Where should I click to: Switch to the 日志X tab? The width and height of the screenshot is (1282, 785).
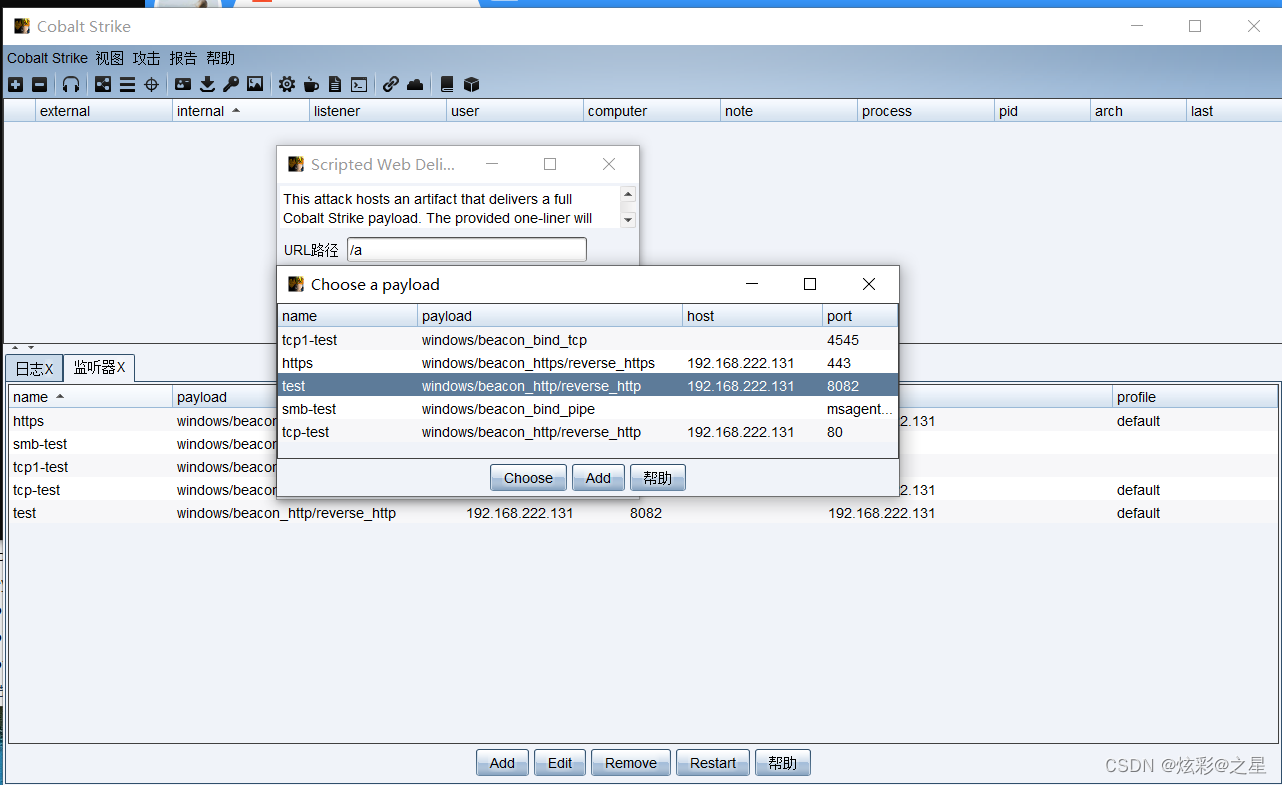pos(34,368)
